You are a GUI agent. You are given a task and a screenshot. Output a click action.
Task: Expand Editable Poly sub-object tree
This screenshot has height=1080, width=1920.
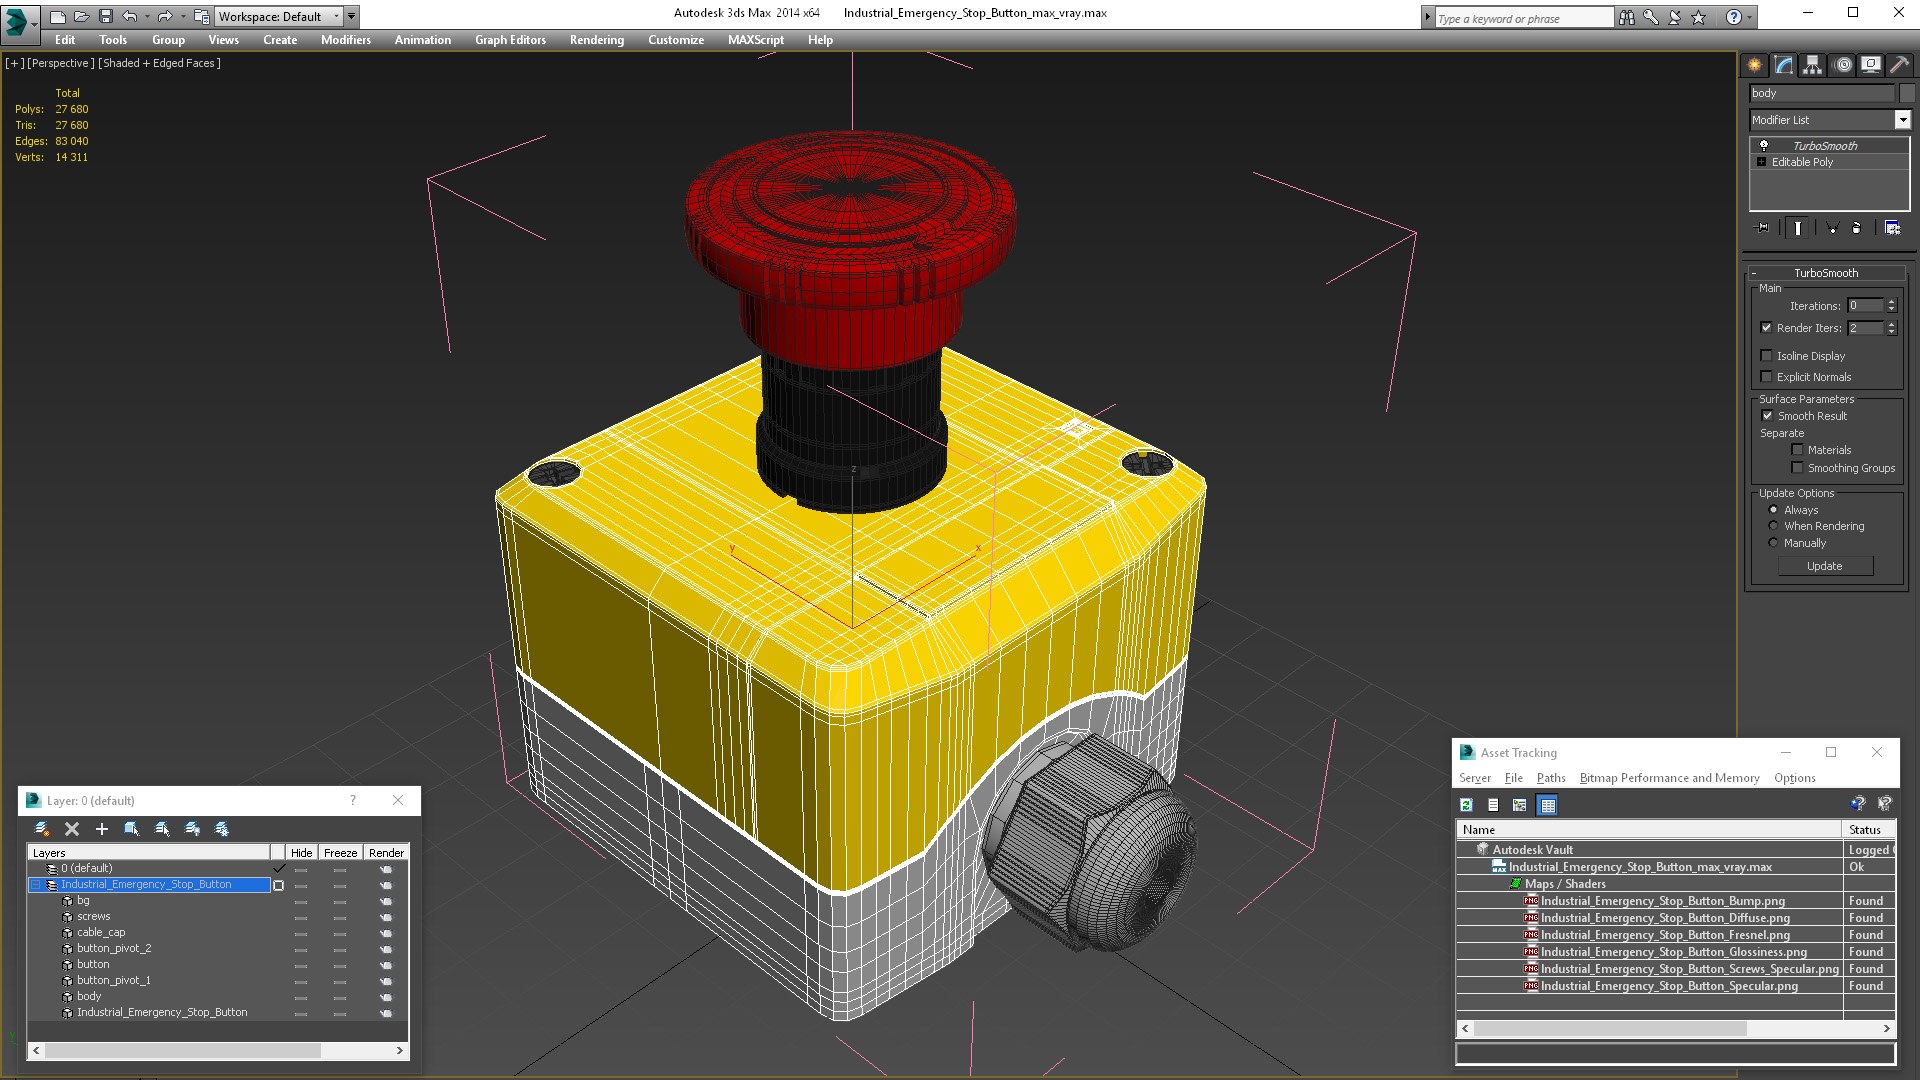tap(1761, 162)
